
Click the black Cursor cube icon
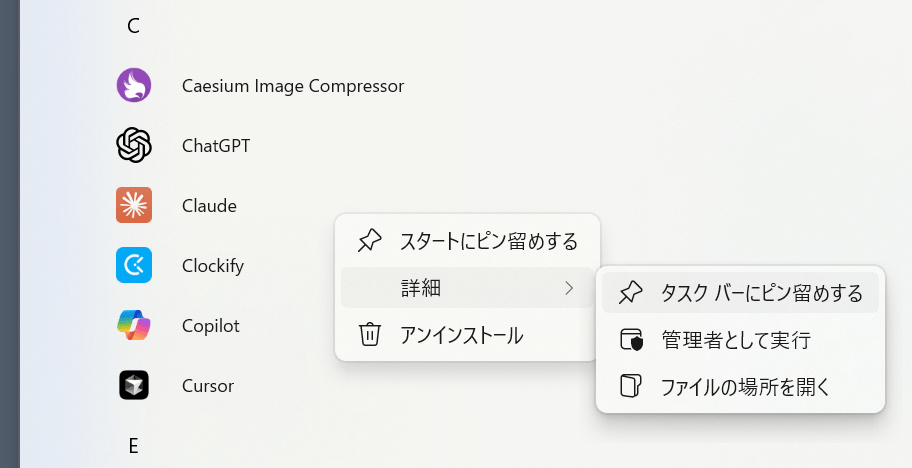[133, 385]
